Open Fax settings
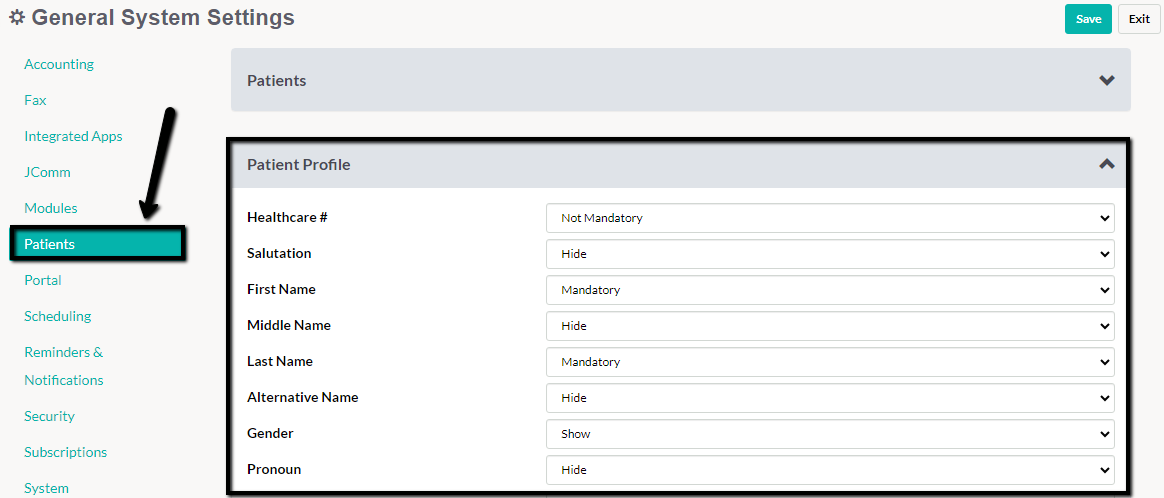The width and height of the screenshot is (1164, 498). point(35,100)
